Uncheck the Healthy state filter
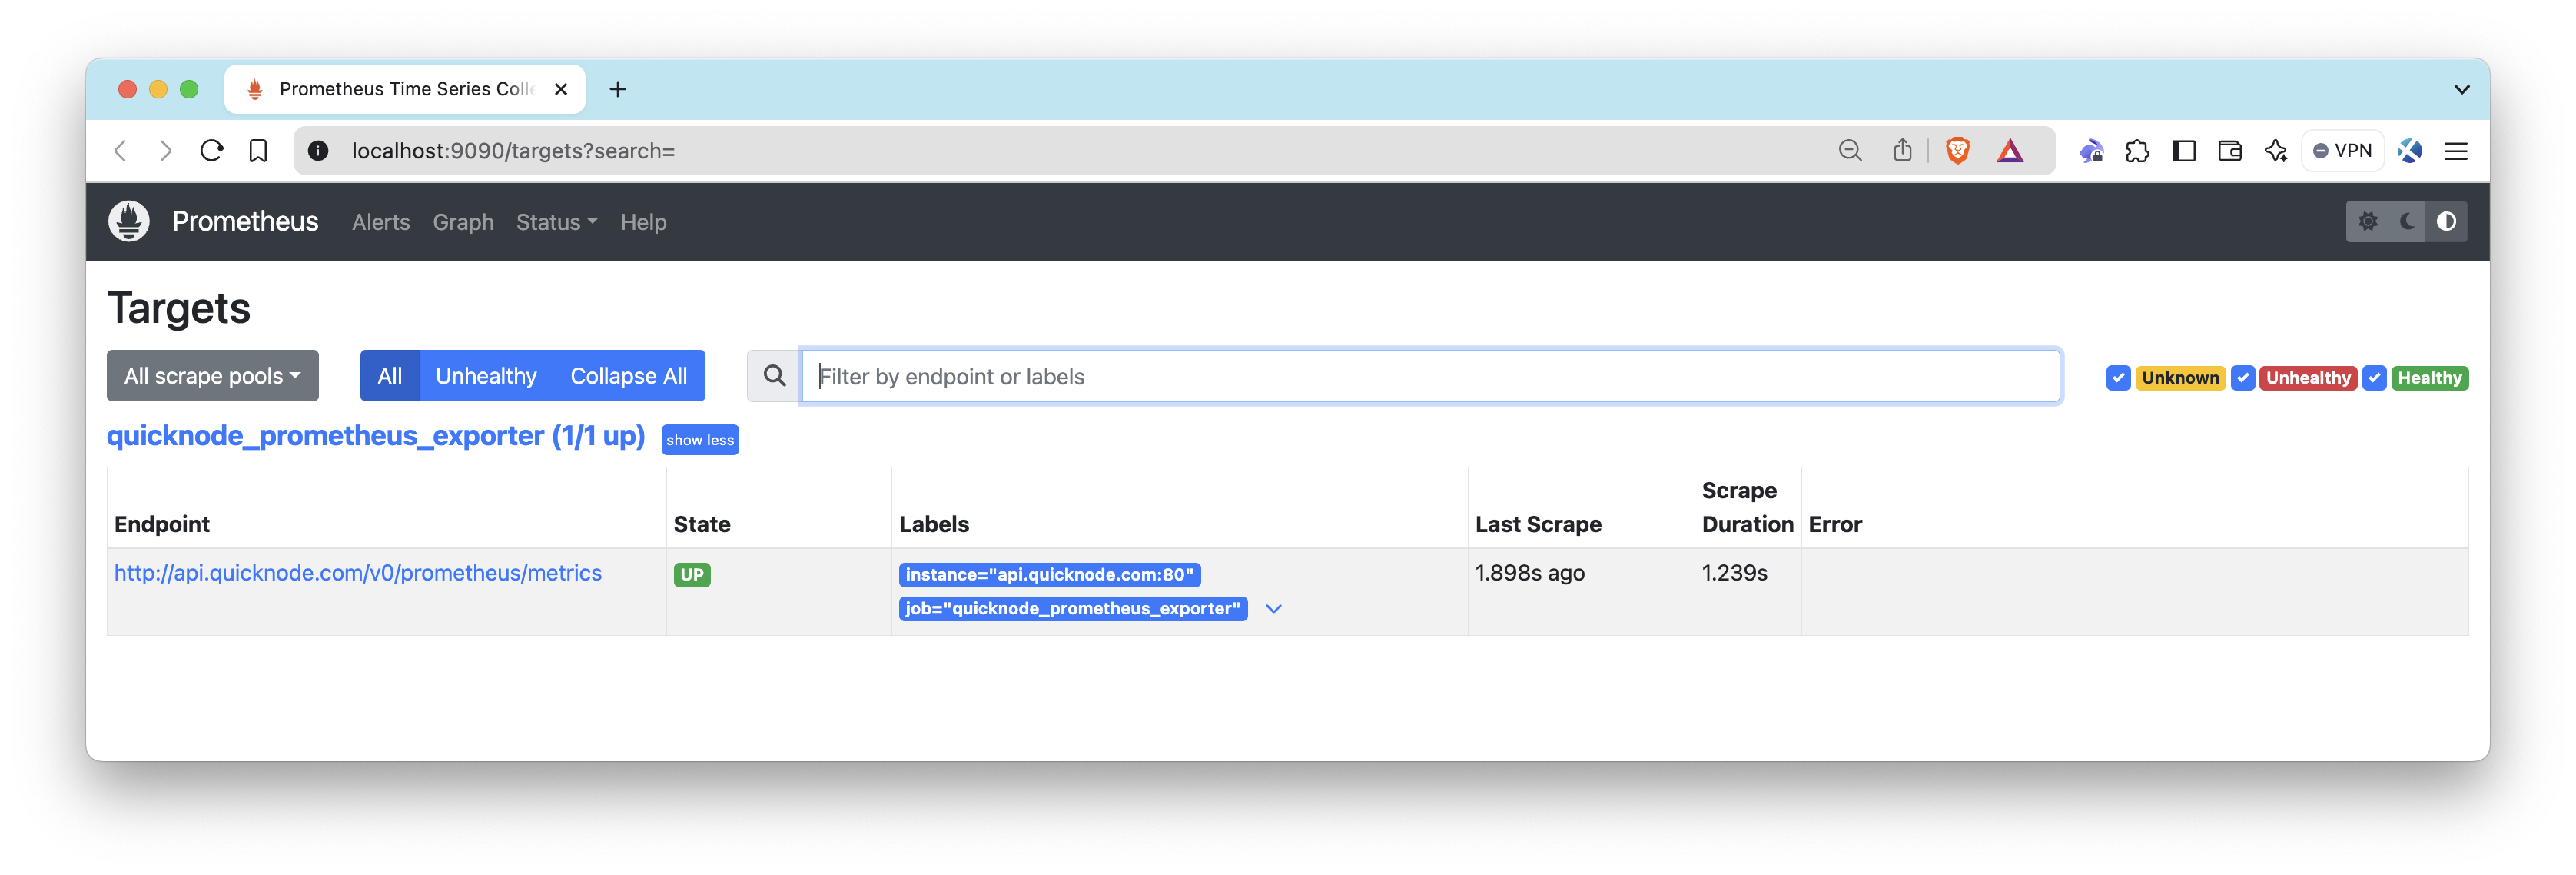This screenshot has height=875, width=2576. pyautogui.click(x=2374, y=378)
